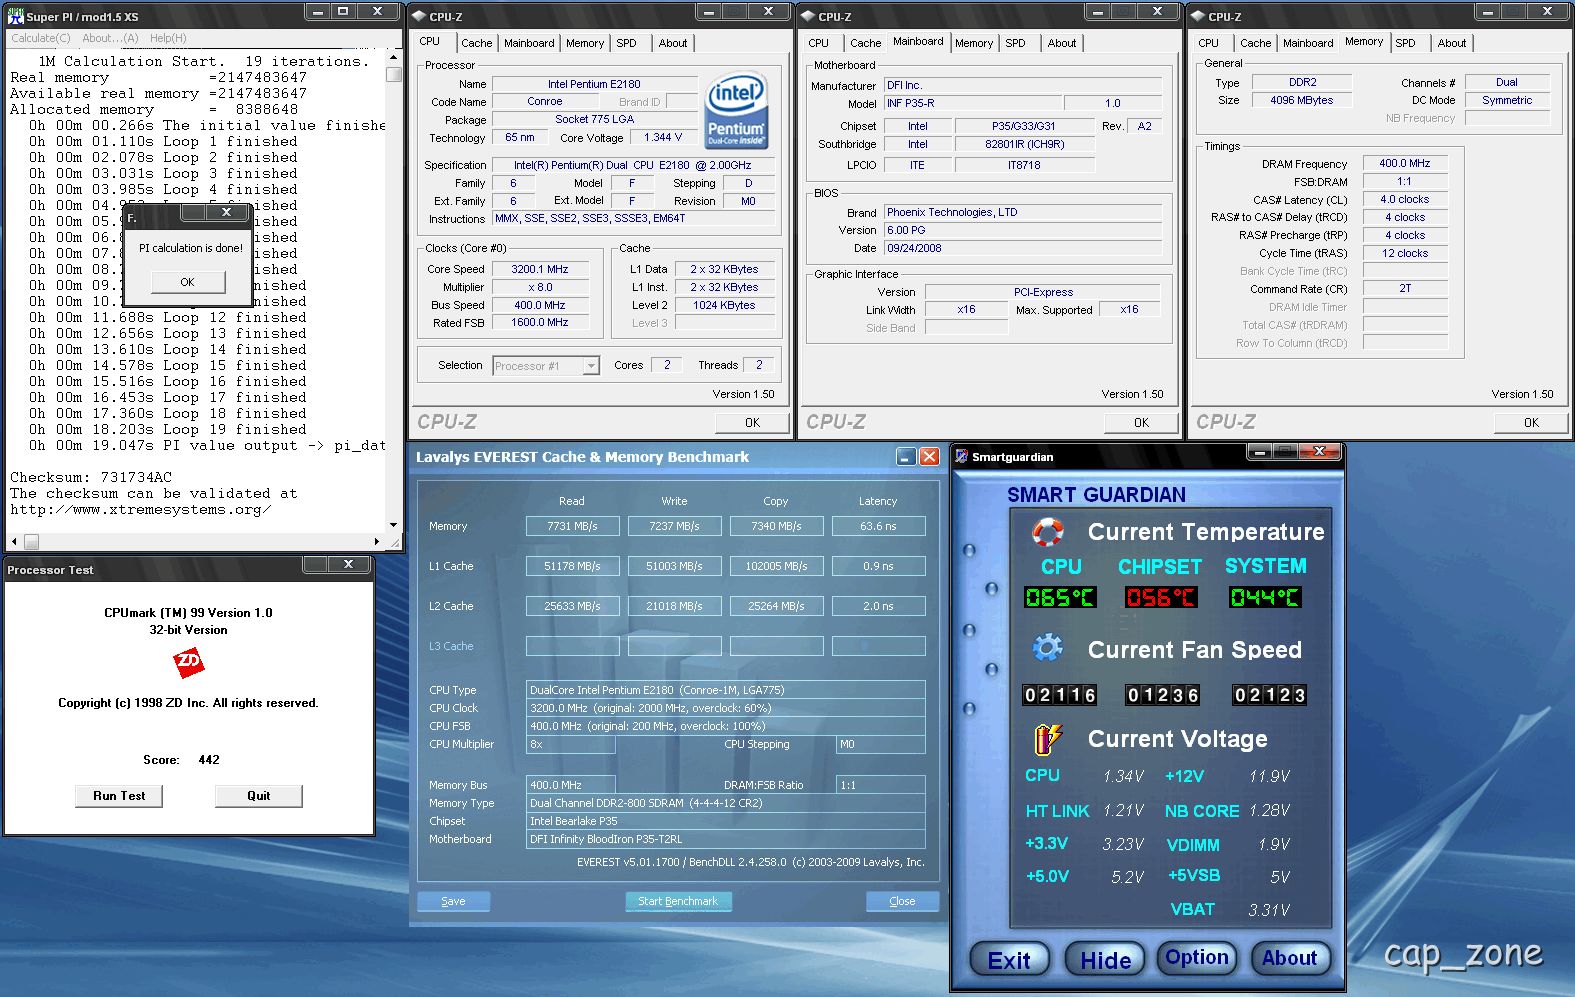Click the topmost round knob on Smart Guardian's left edge
This screenshot has width=1575, height=997.
[x=968, y=550]
